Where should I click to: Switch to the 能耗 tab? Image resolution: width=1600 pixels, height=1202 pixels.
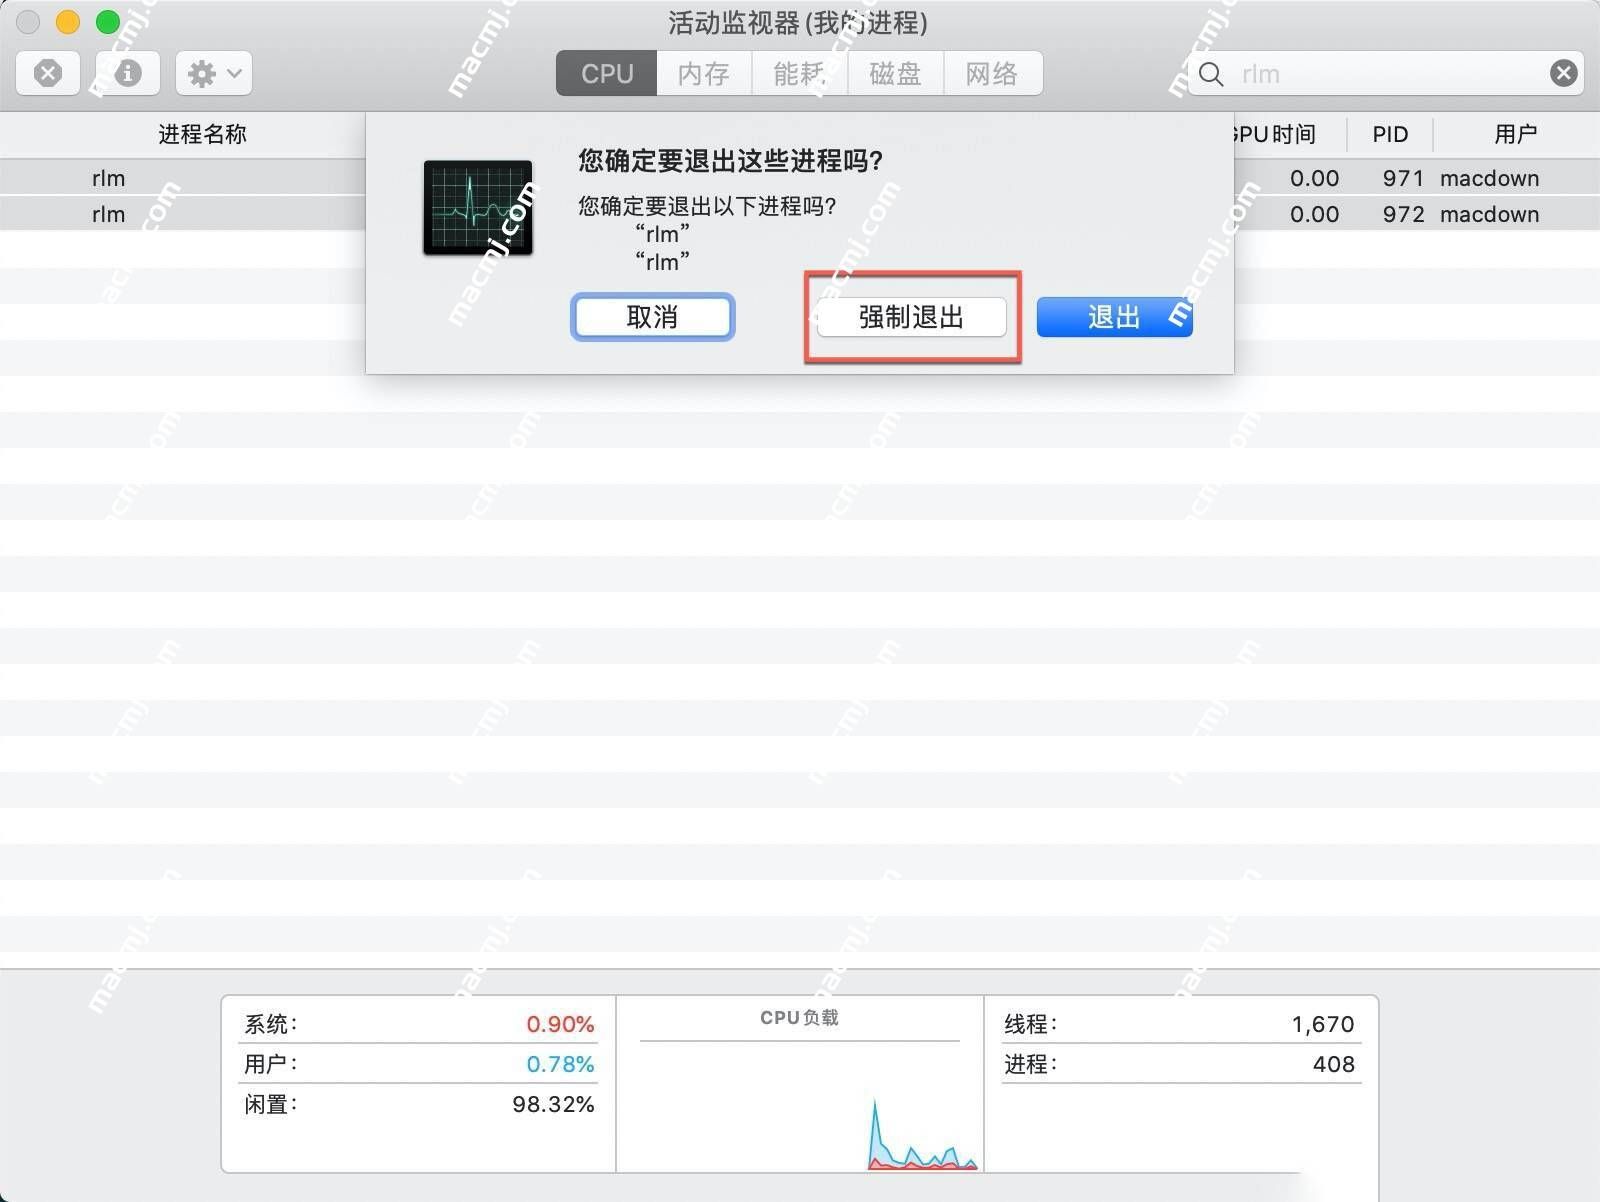coord(800,73)
